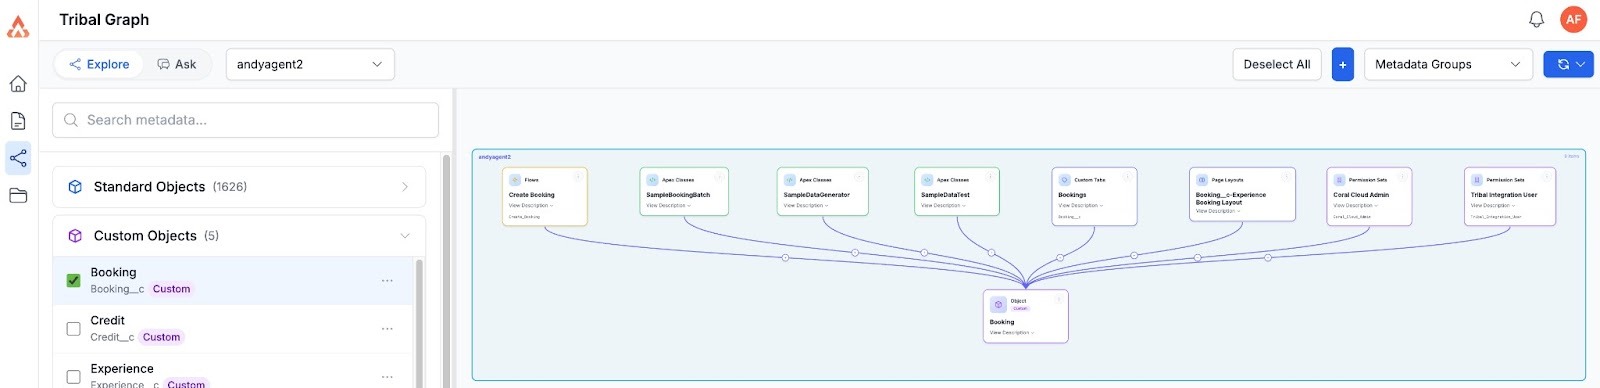Click the Deselect All button
This screenshot has height=388, width=1600.
coord(1277,64)
